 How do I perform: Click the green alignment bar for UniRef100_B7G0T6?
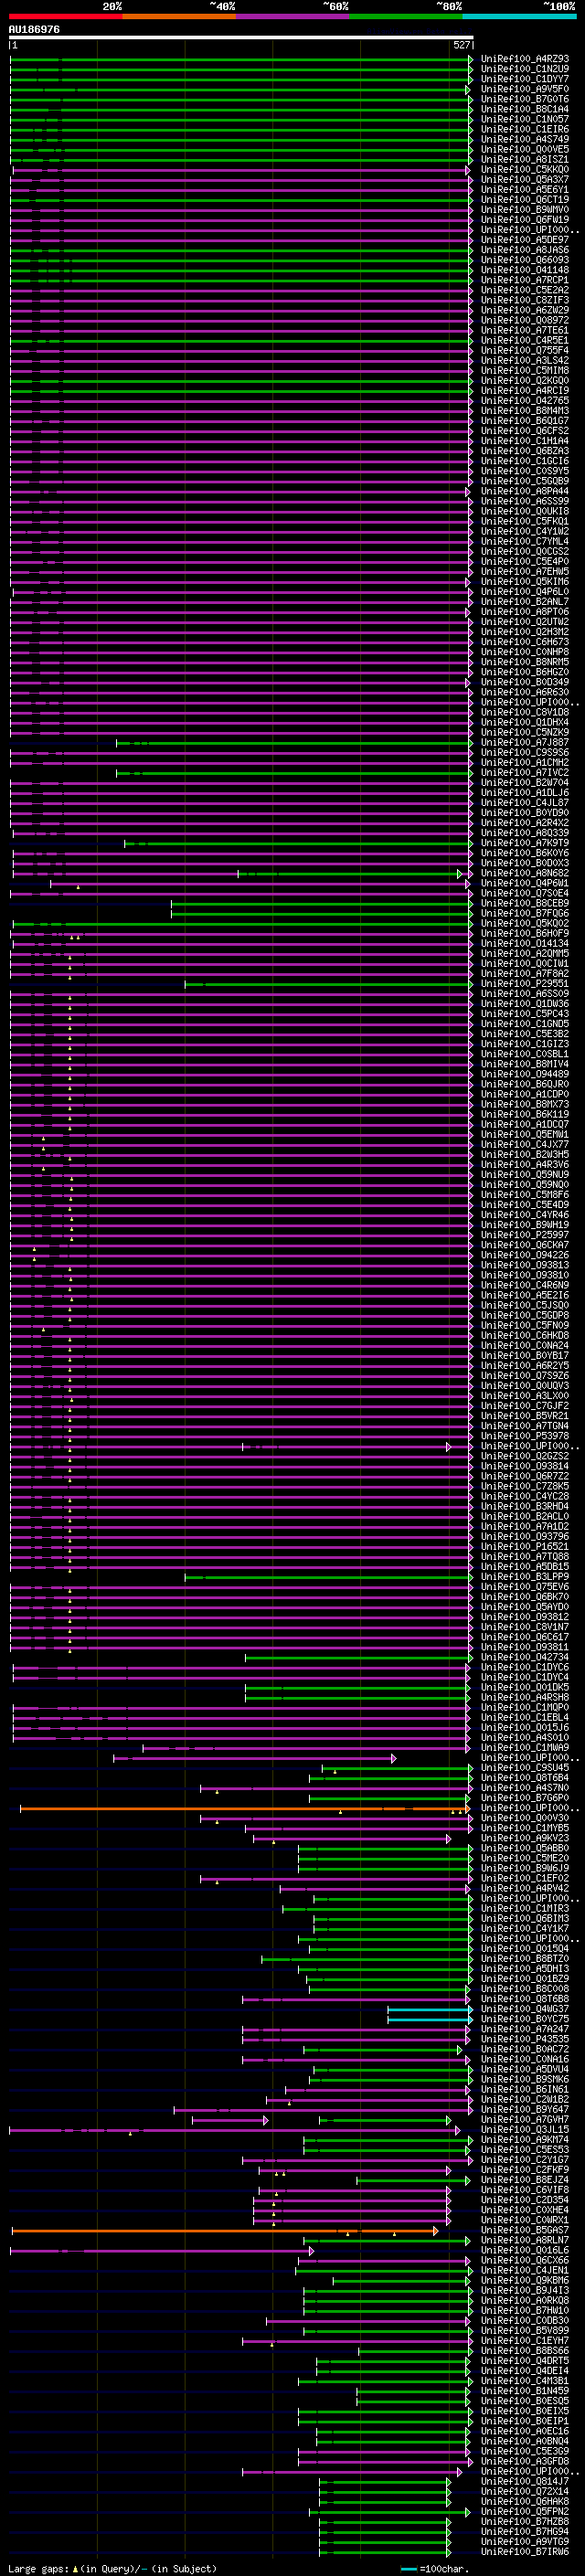(x=241, y=100)
